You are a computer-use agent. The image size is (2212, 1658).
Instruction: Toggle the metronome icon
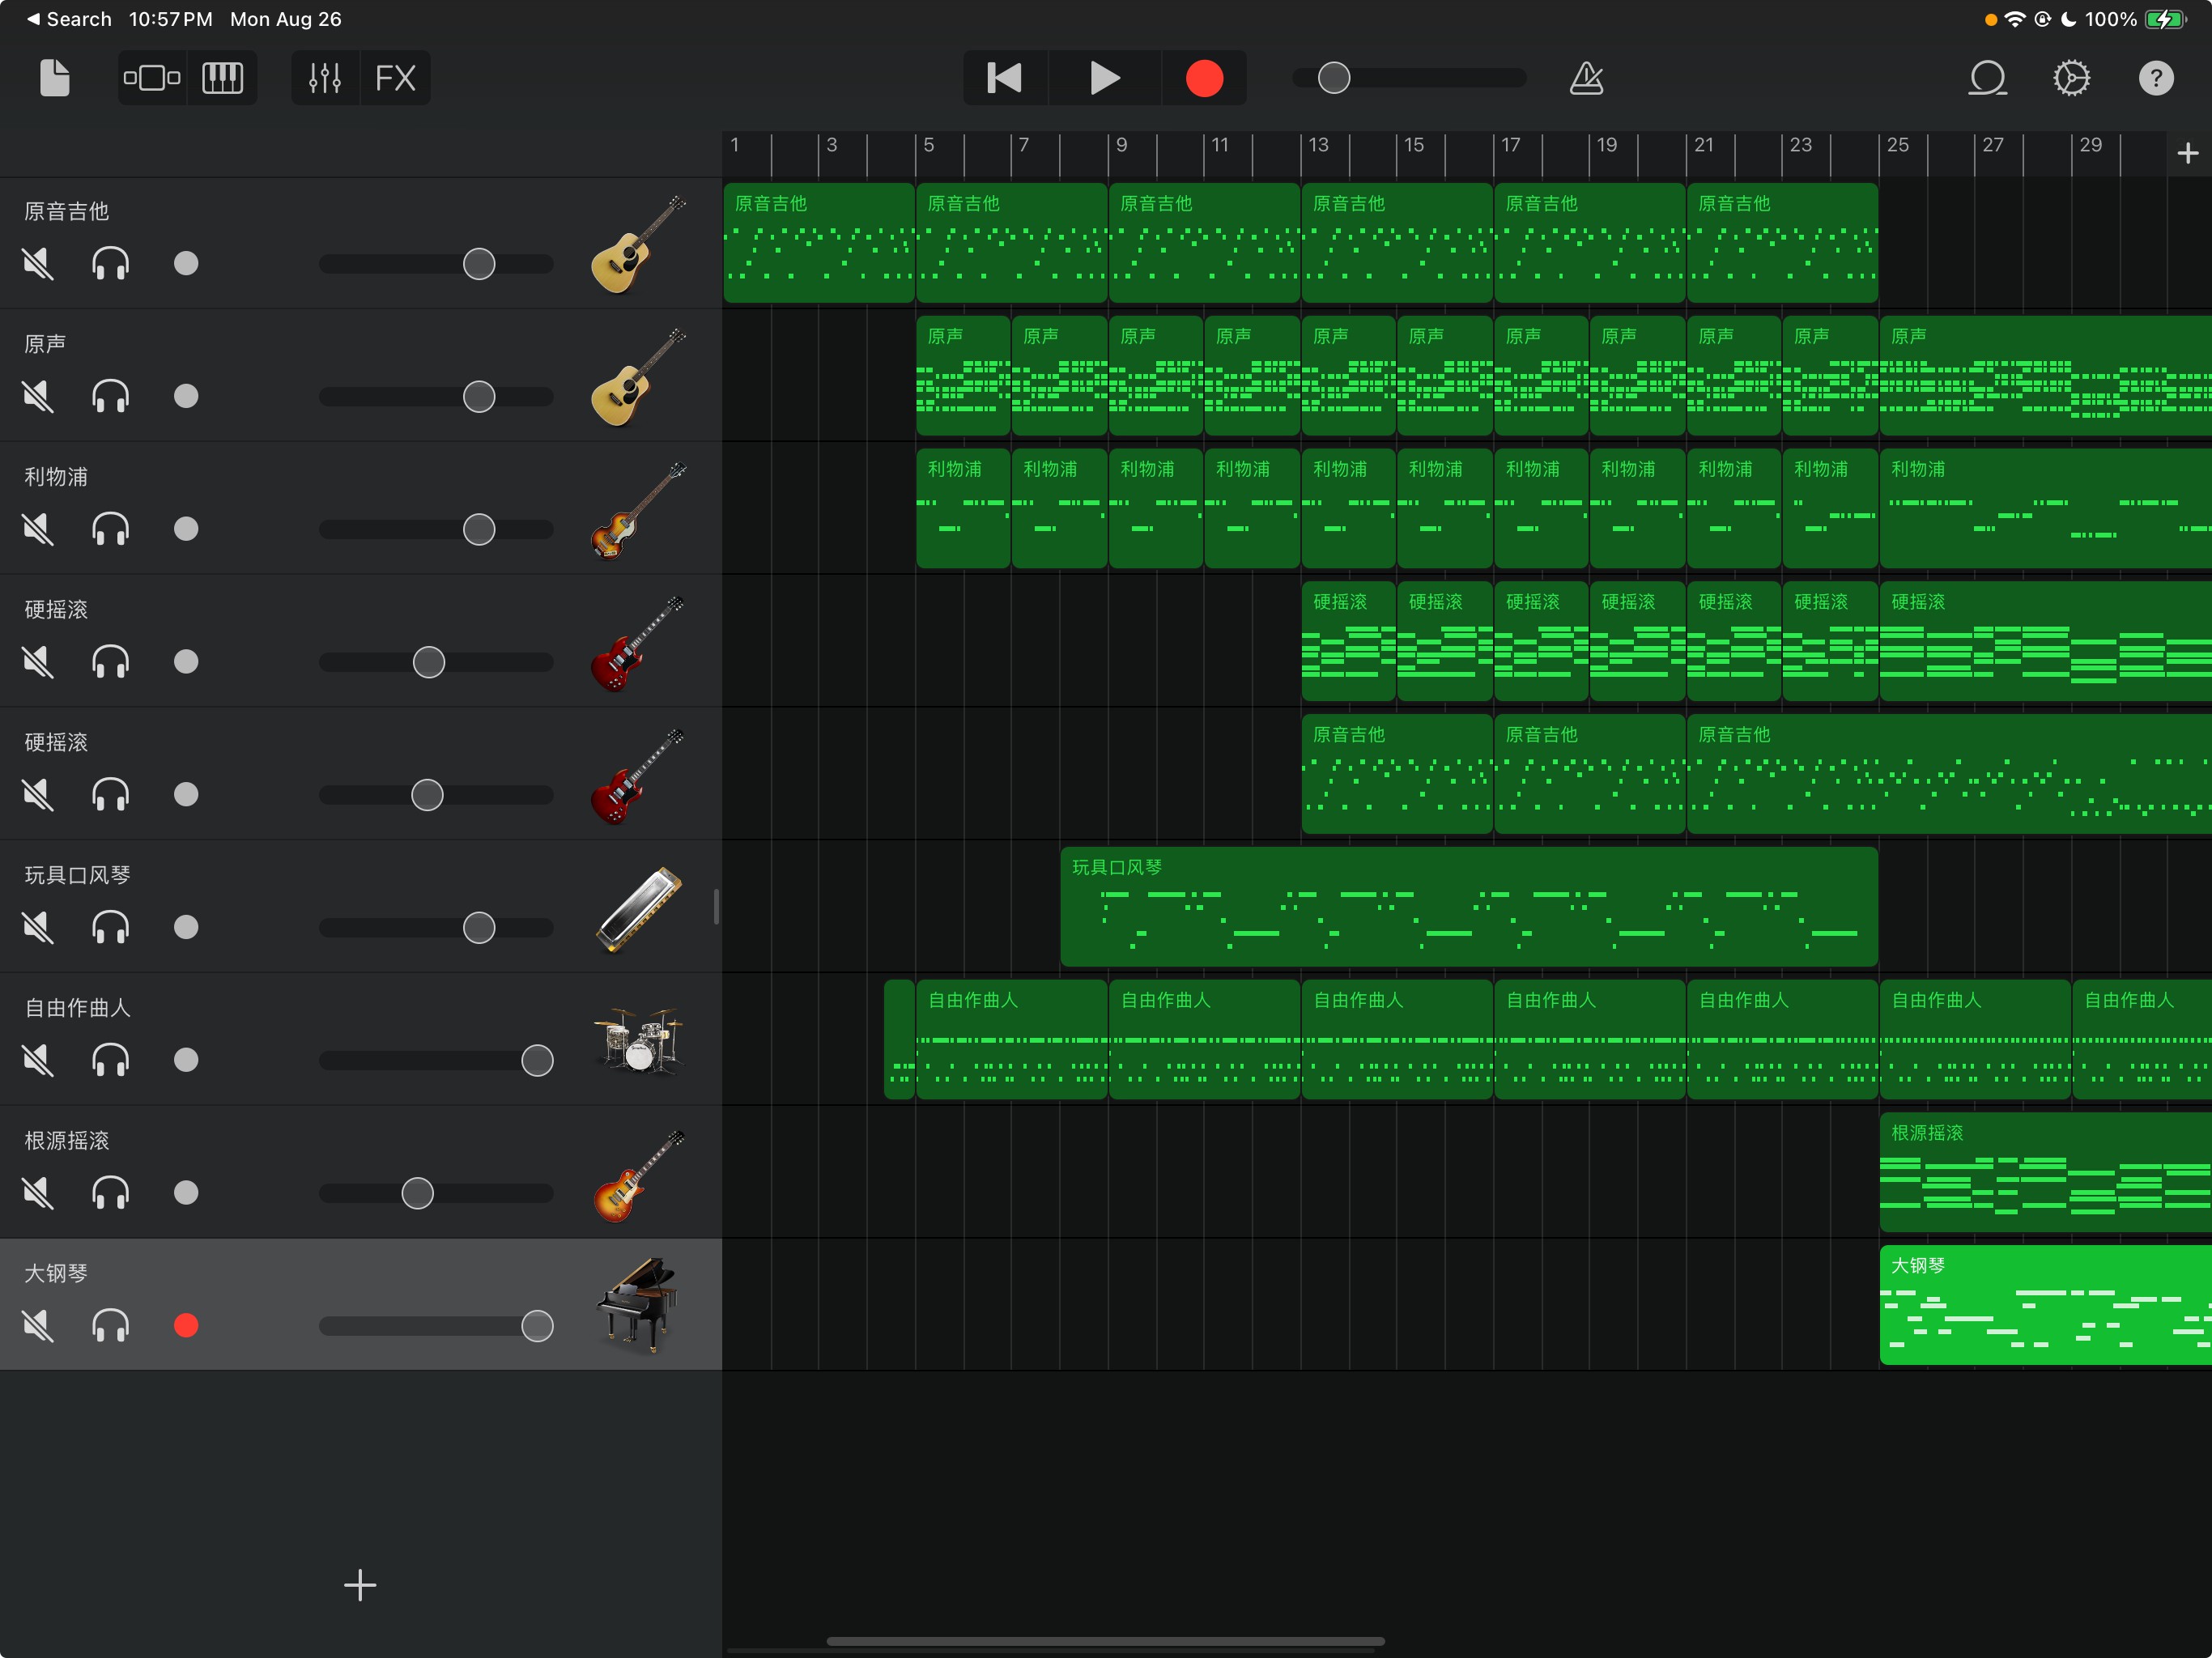(x=1586, y=78)
